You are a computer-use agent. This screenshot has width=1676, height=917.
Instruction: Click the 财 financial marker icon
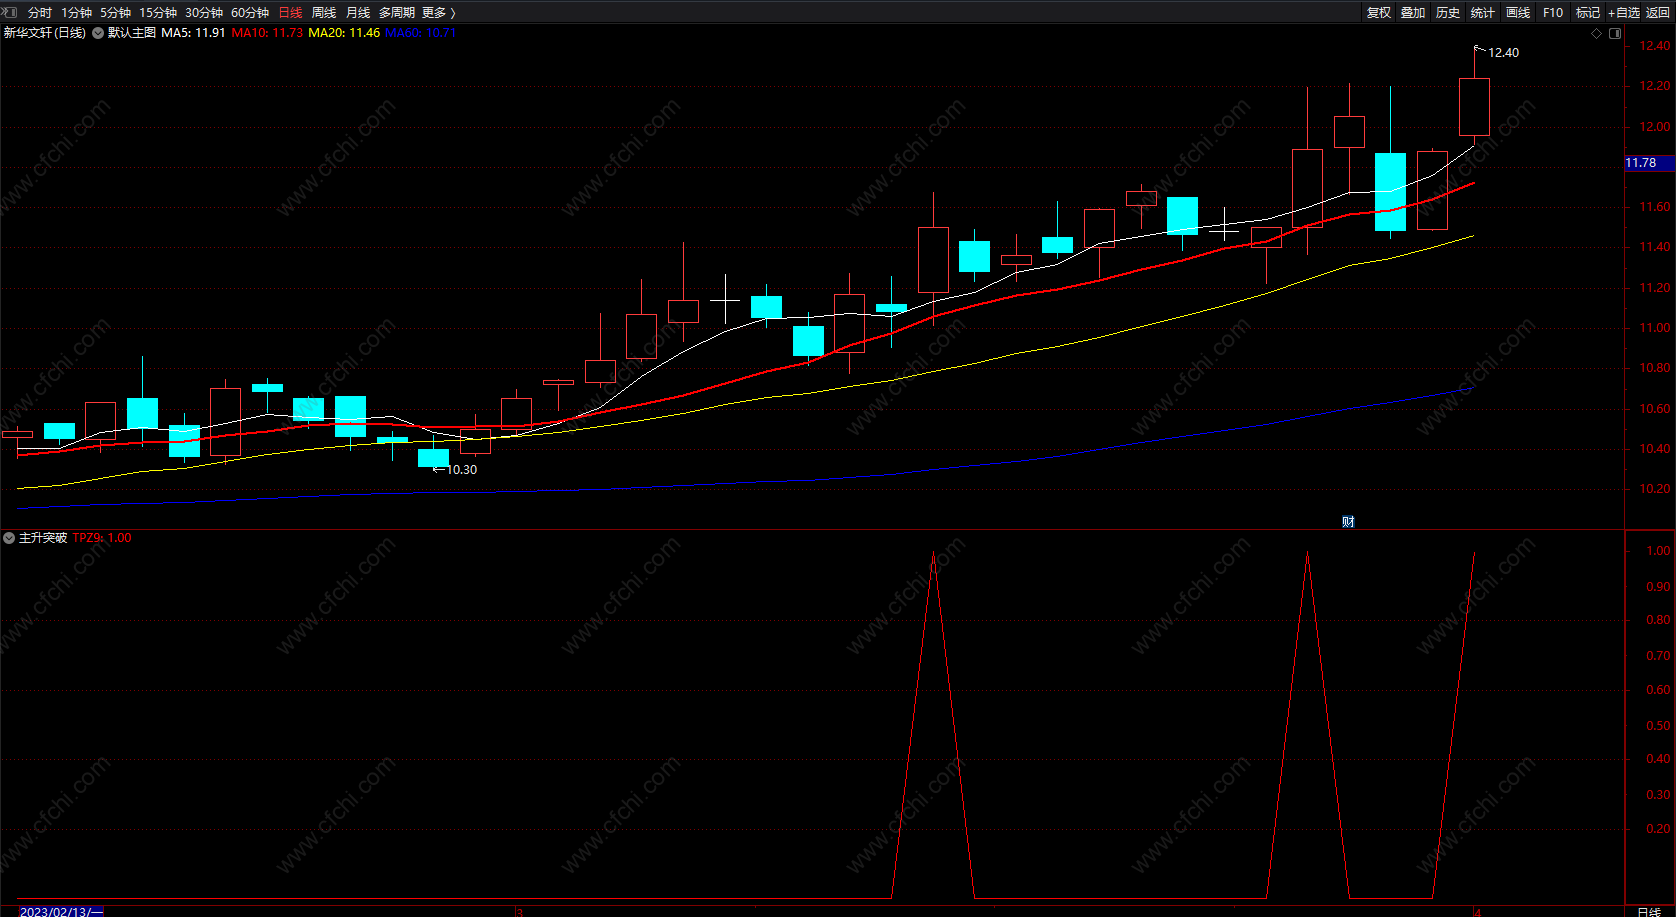pyautogui.click(x=1348, y=522)
